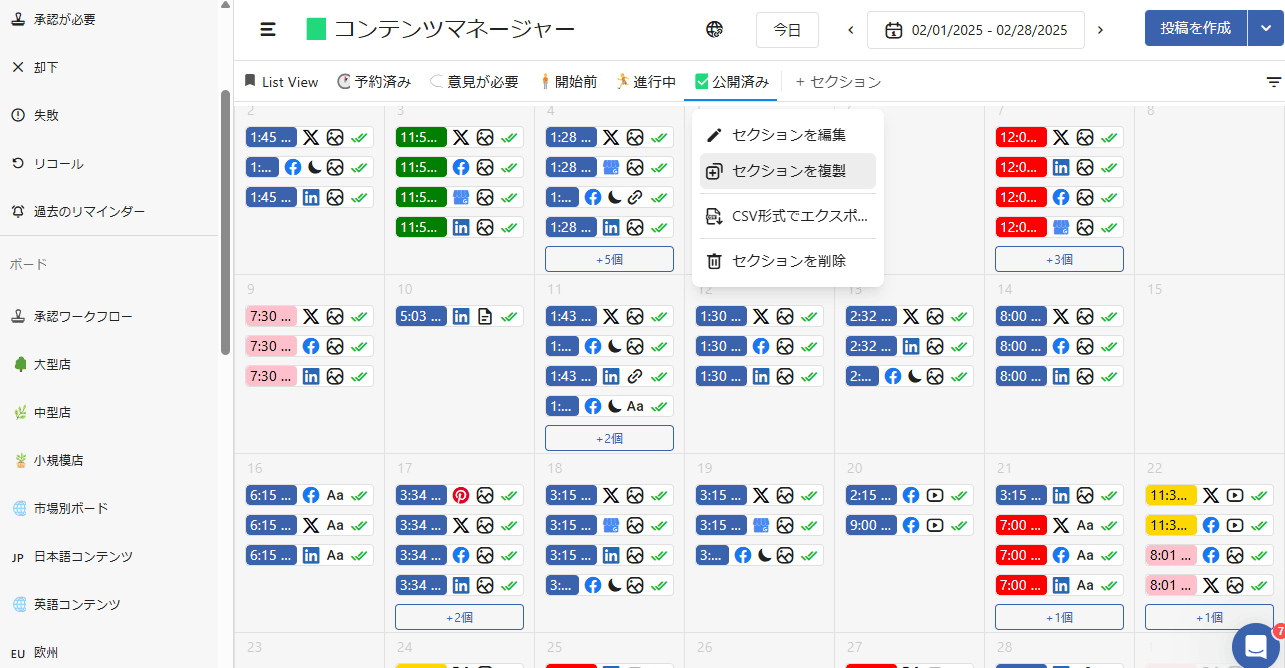
Task: Open the globe timezone icon
Action: [x=714, y=30]
